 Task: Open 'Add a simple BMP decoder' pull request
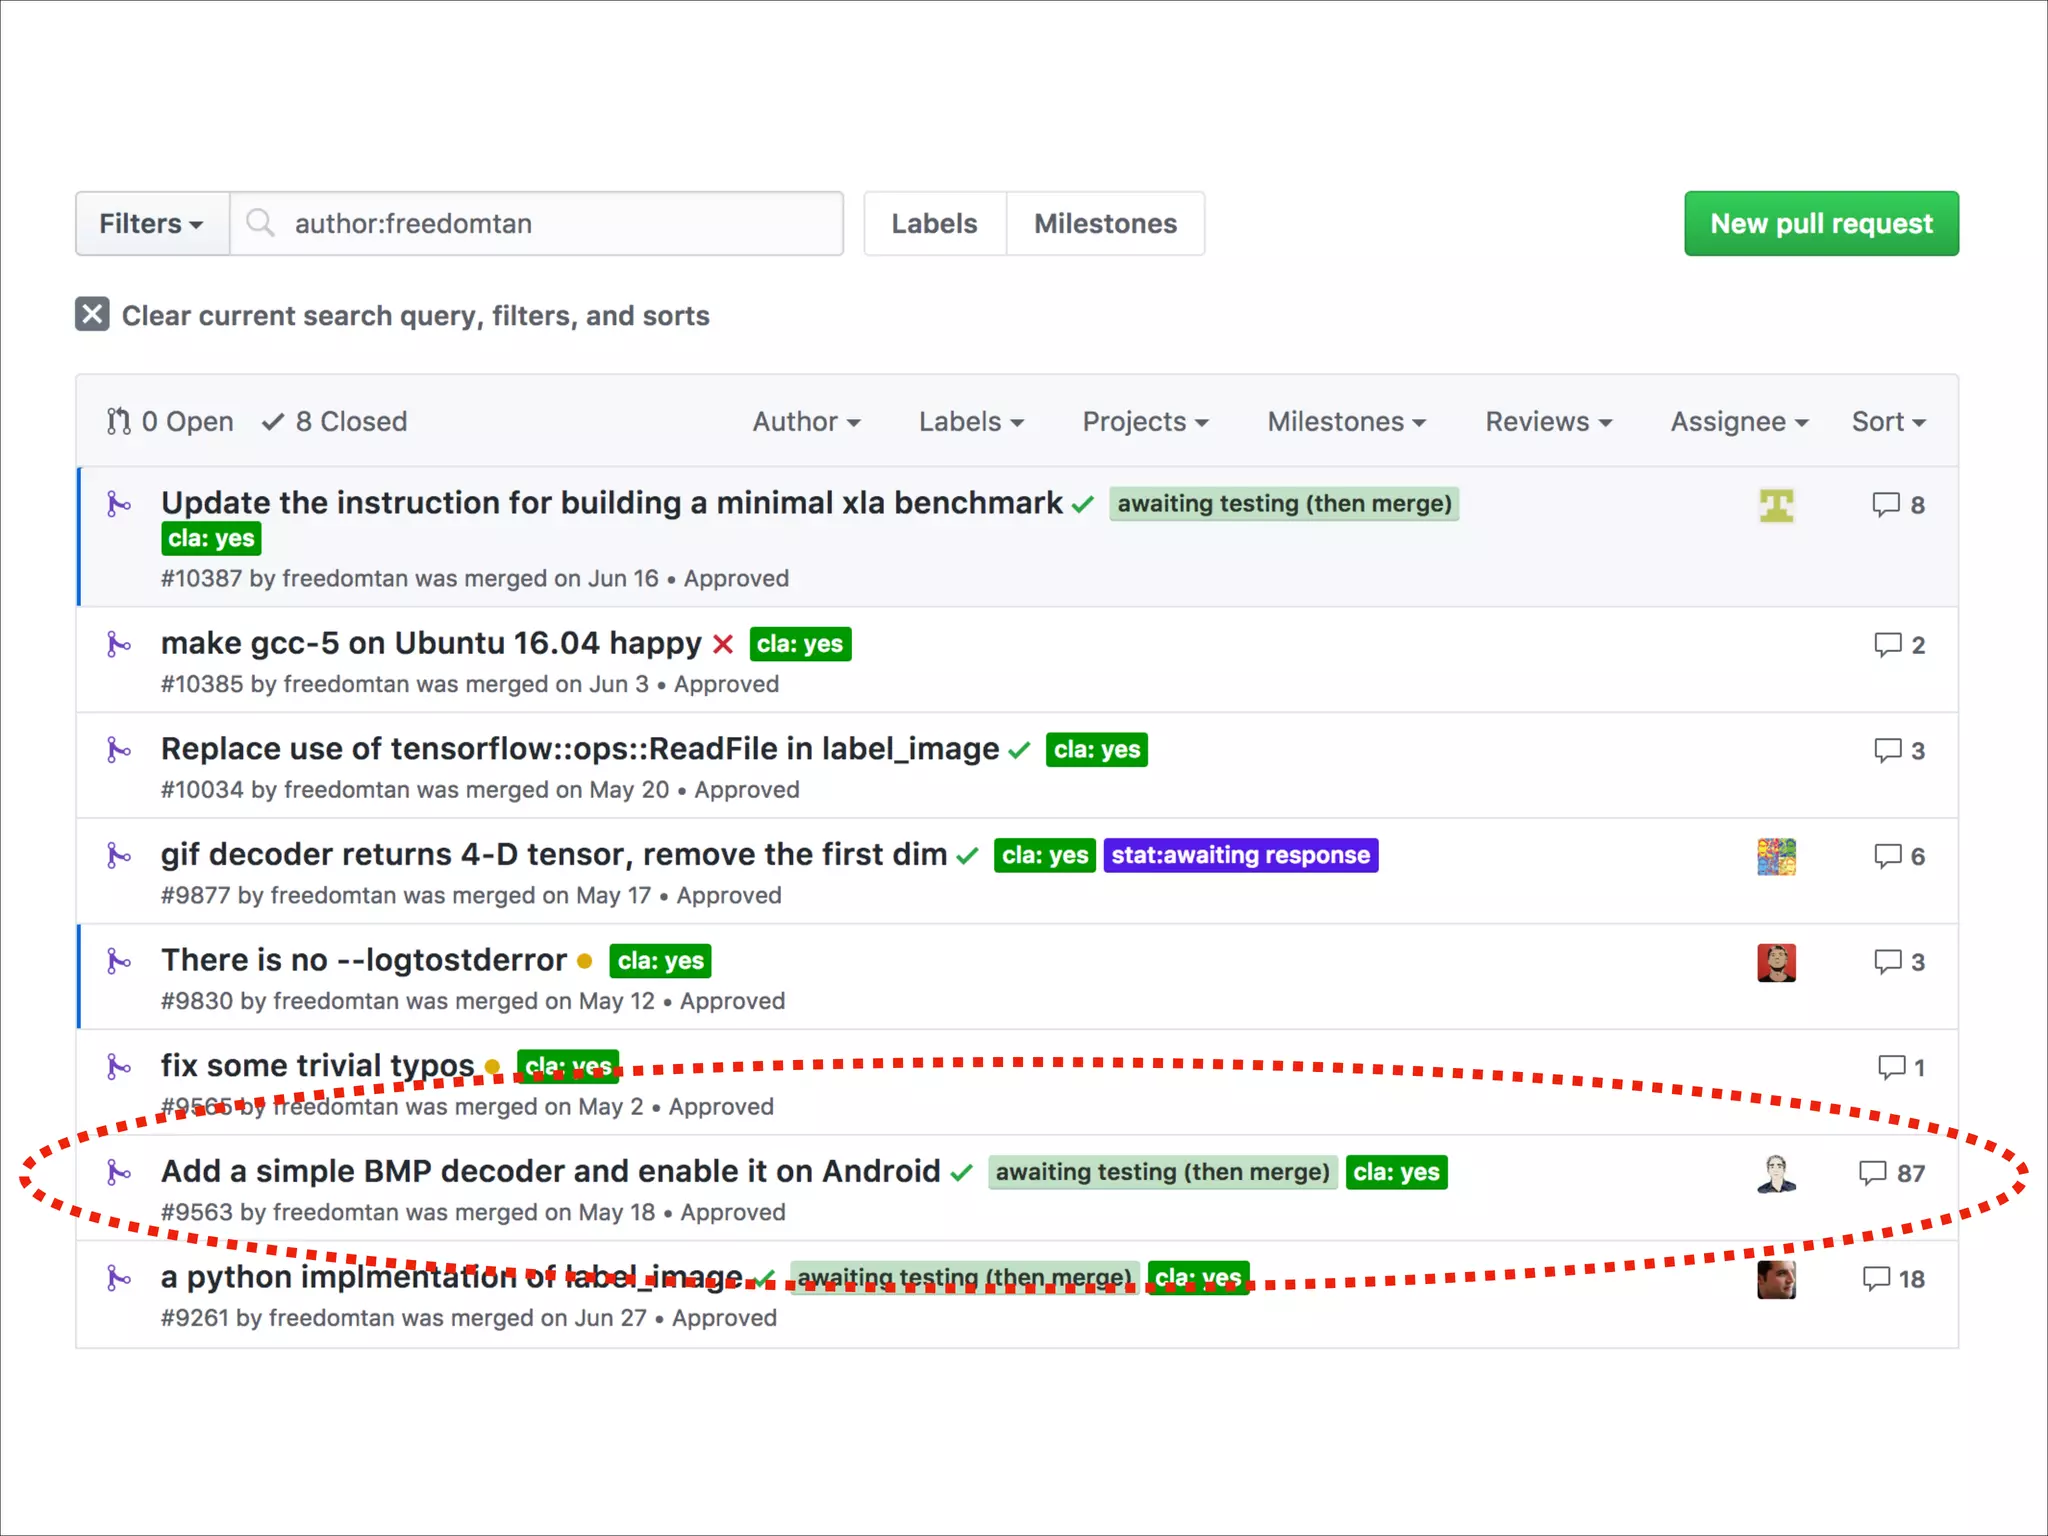(550, 1171)
